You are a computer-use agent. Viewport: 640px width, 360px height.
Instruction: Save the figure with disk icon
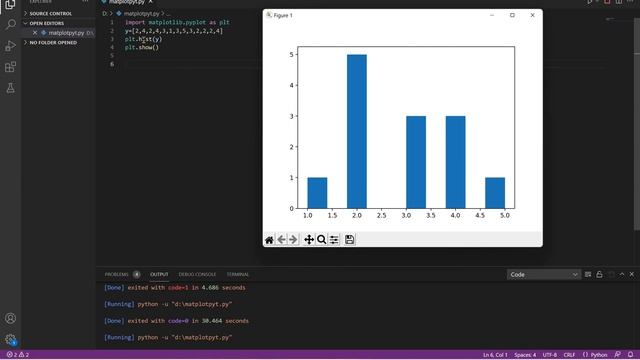coord(349,240)
